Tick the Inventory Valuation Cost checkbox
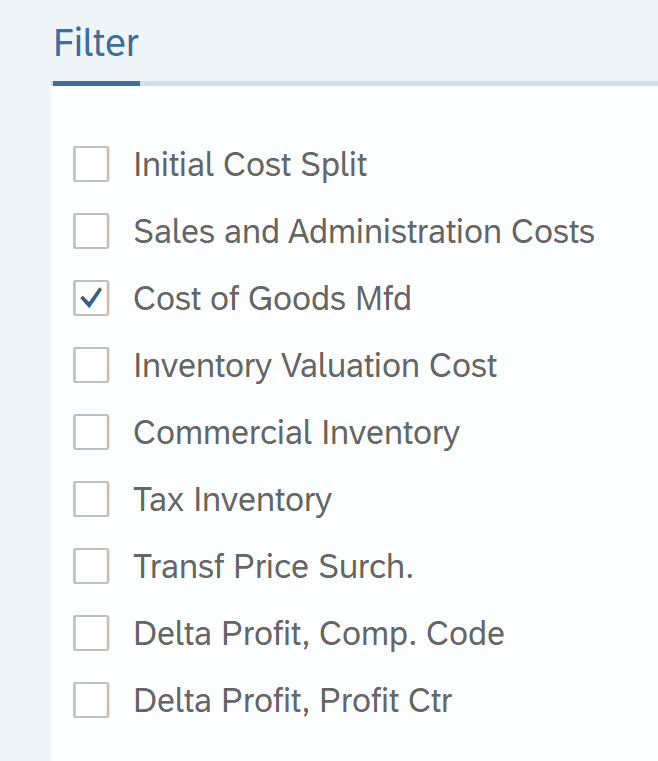The image size is (658, 761). pyautogui.click(x=91, y=365)
